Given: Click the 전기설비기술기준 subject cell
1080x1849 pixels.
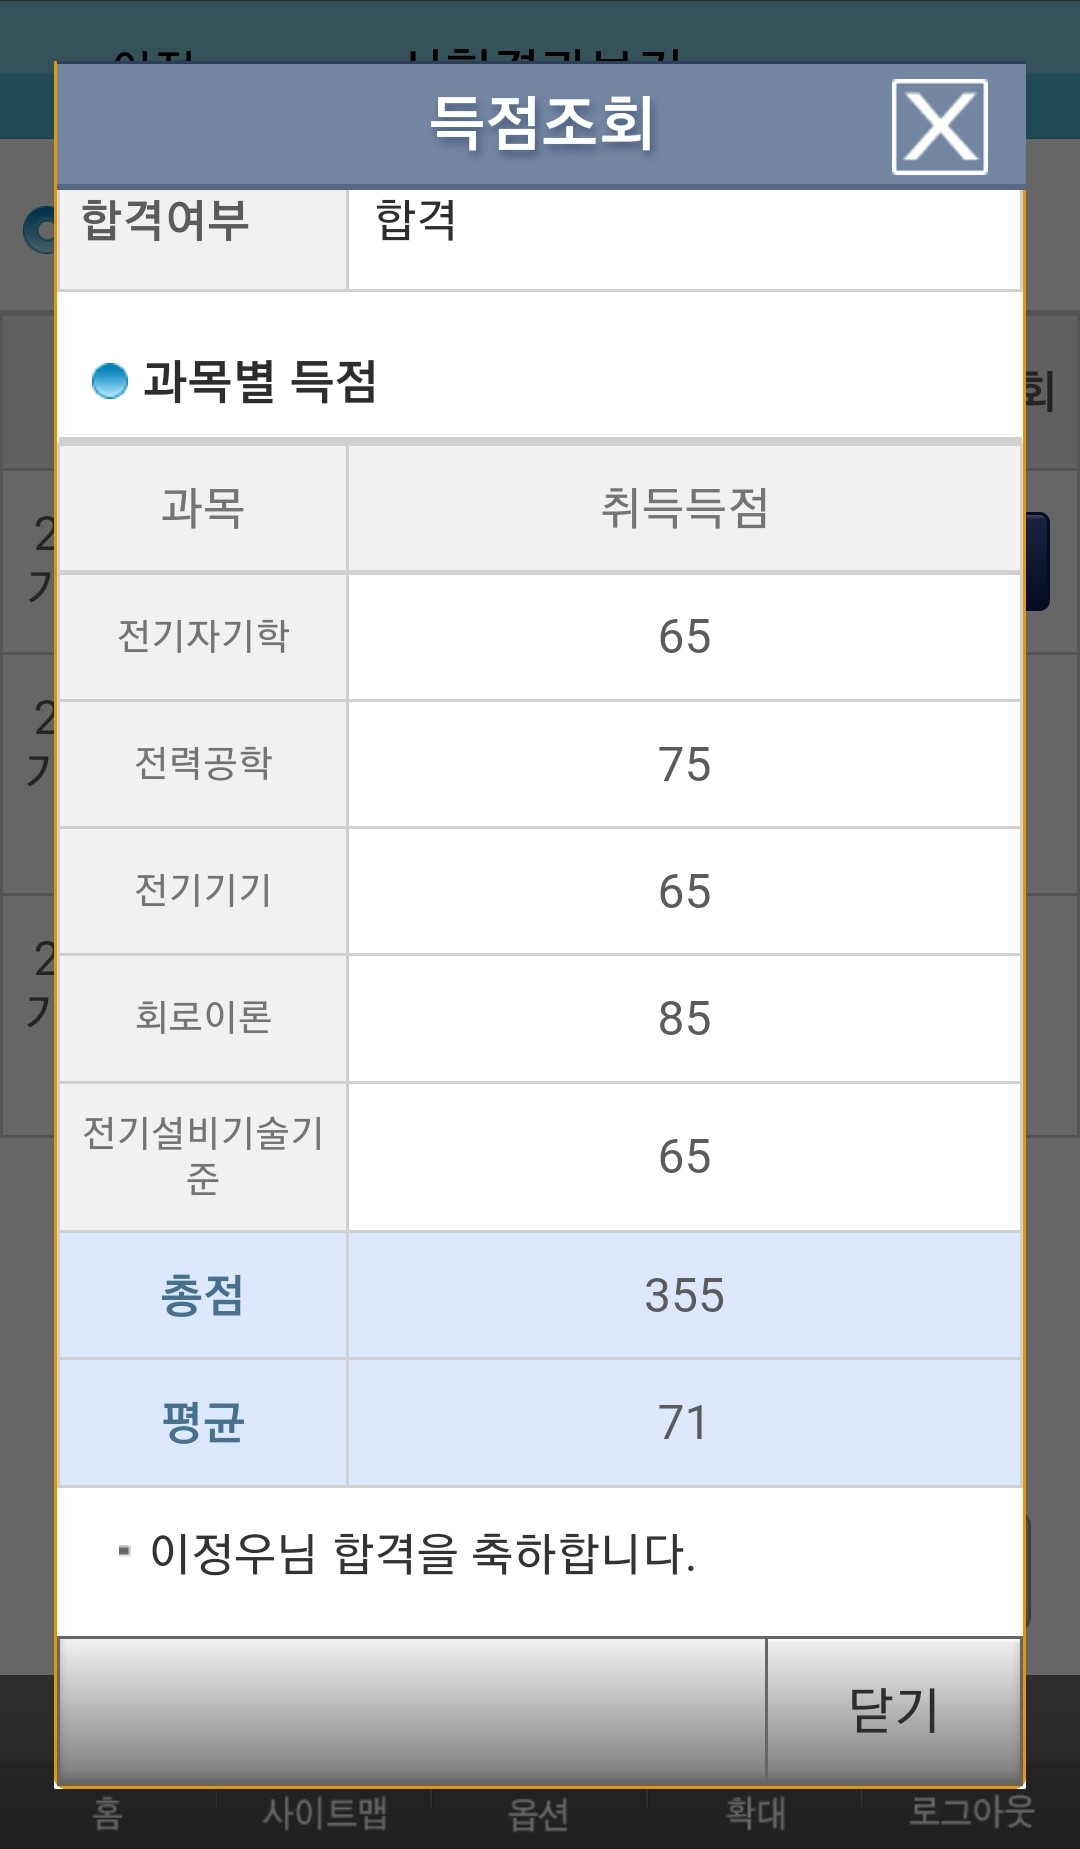Looking at the screenshot, I should (203, 1156).
